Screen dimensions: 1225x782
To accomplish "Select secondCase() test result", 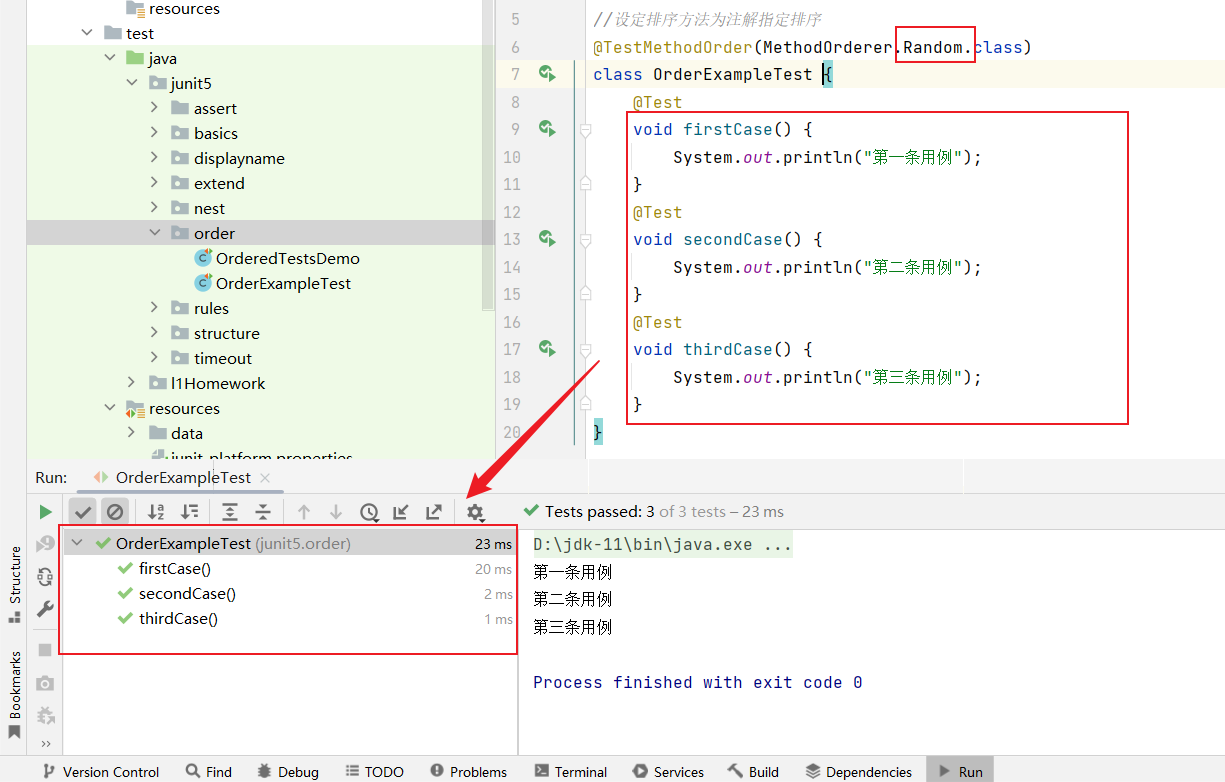I will (x=187, y=594).
